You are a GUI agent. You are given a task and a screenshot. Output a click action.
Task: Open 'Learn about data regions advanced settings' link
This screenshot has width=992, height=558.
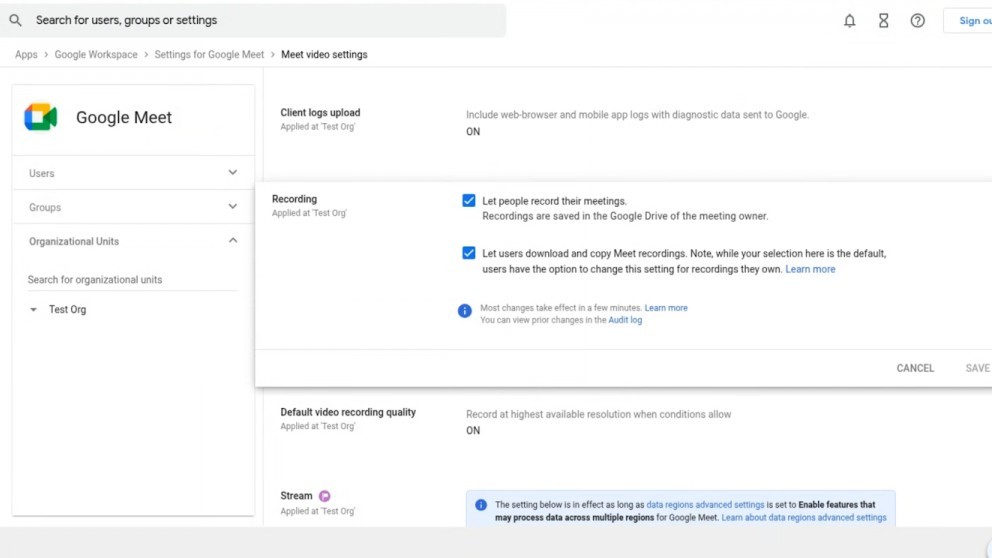pyautogui.click(x=804, y=518)
